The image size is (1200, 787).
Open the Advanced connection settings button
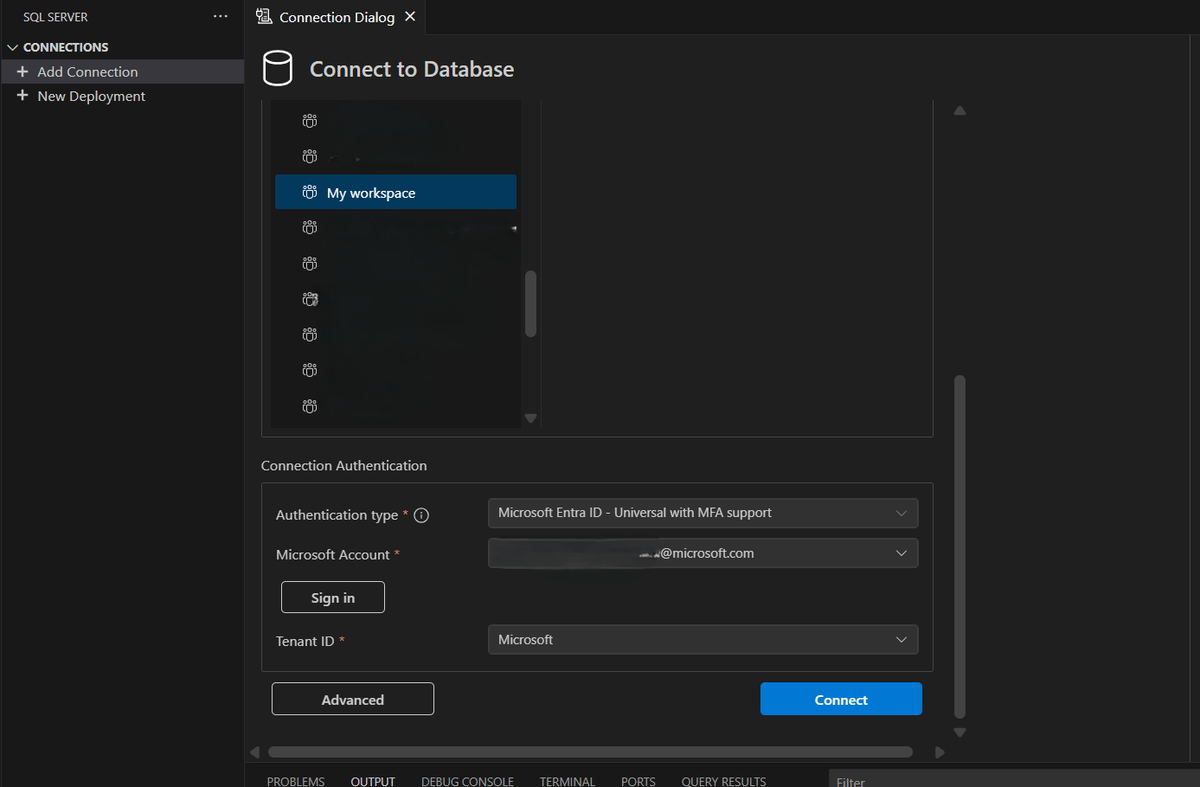coord(352,700)
